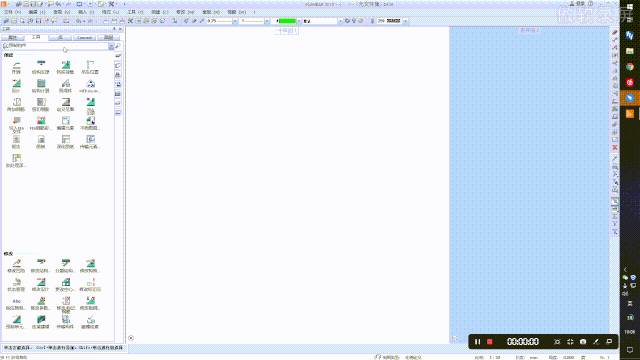Open the recorder pen annotation tool
The width and height of the screenshot is (640, 360).
click(596, 342)
